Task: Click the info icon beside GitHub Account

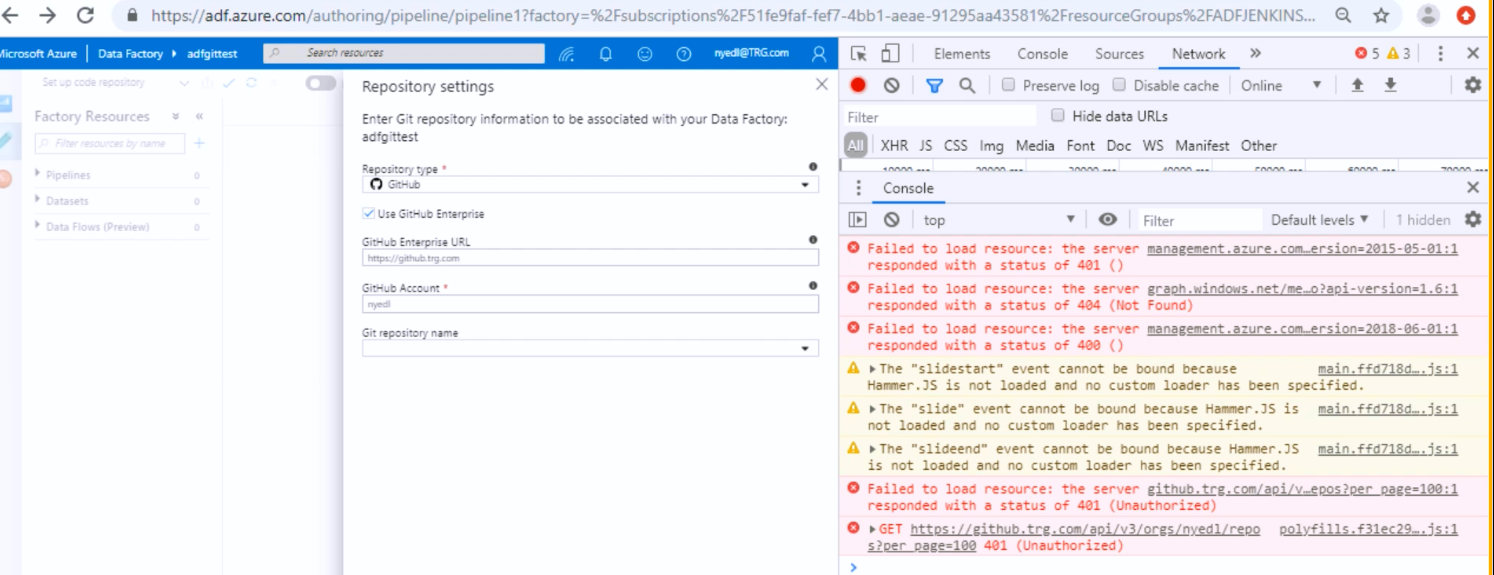Action: pyautogui.click(x=813, y=286)
